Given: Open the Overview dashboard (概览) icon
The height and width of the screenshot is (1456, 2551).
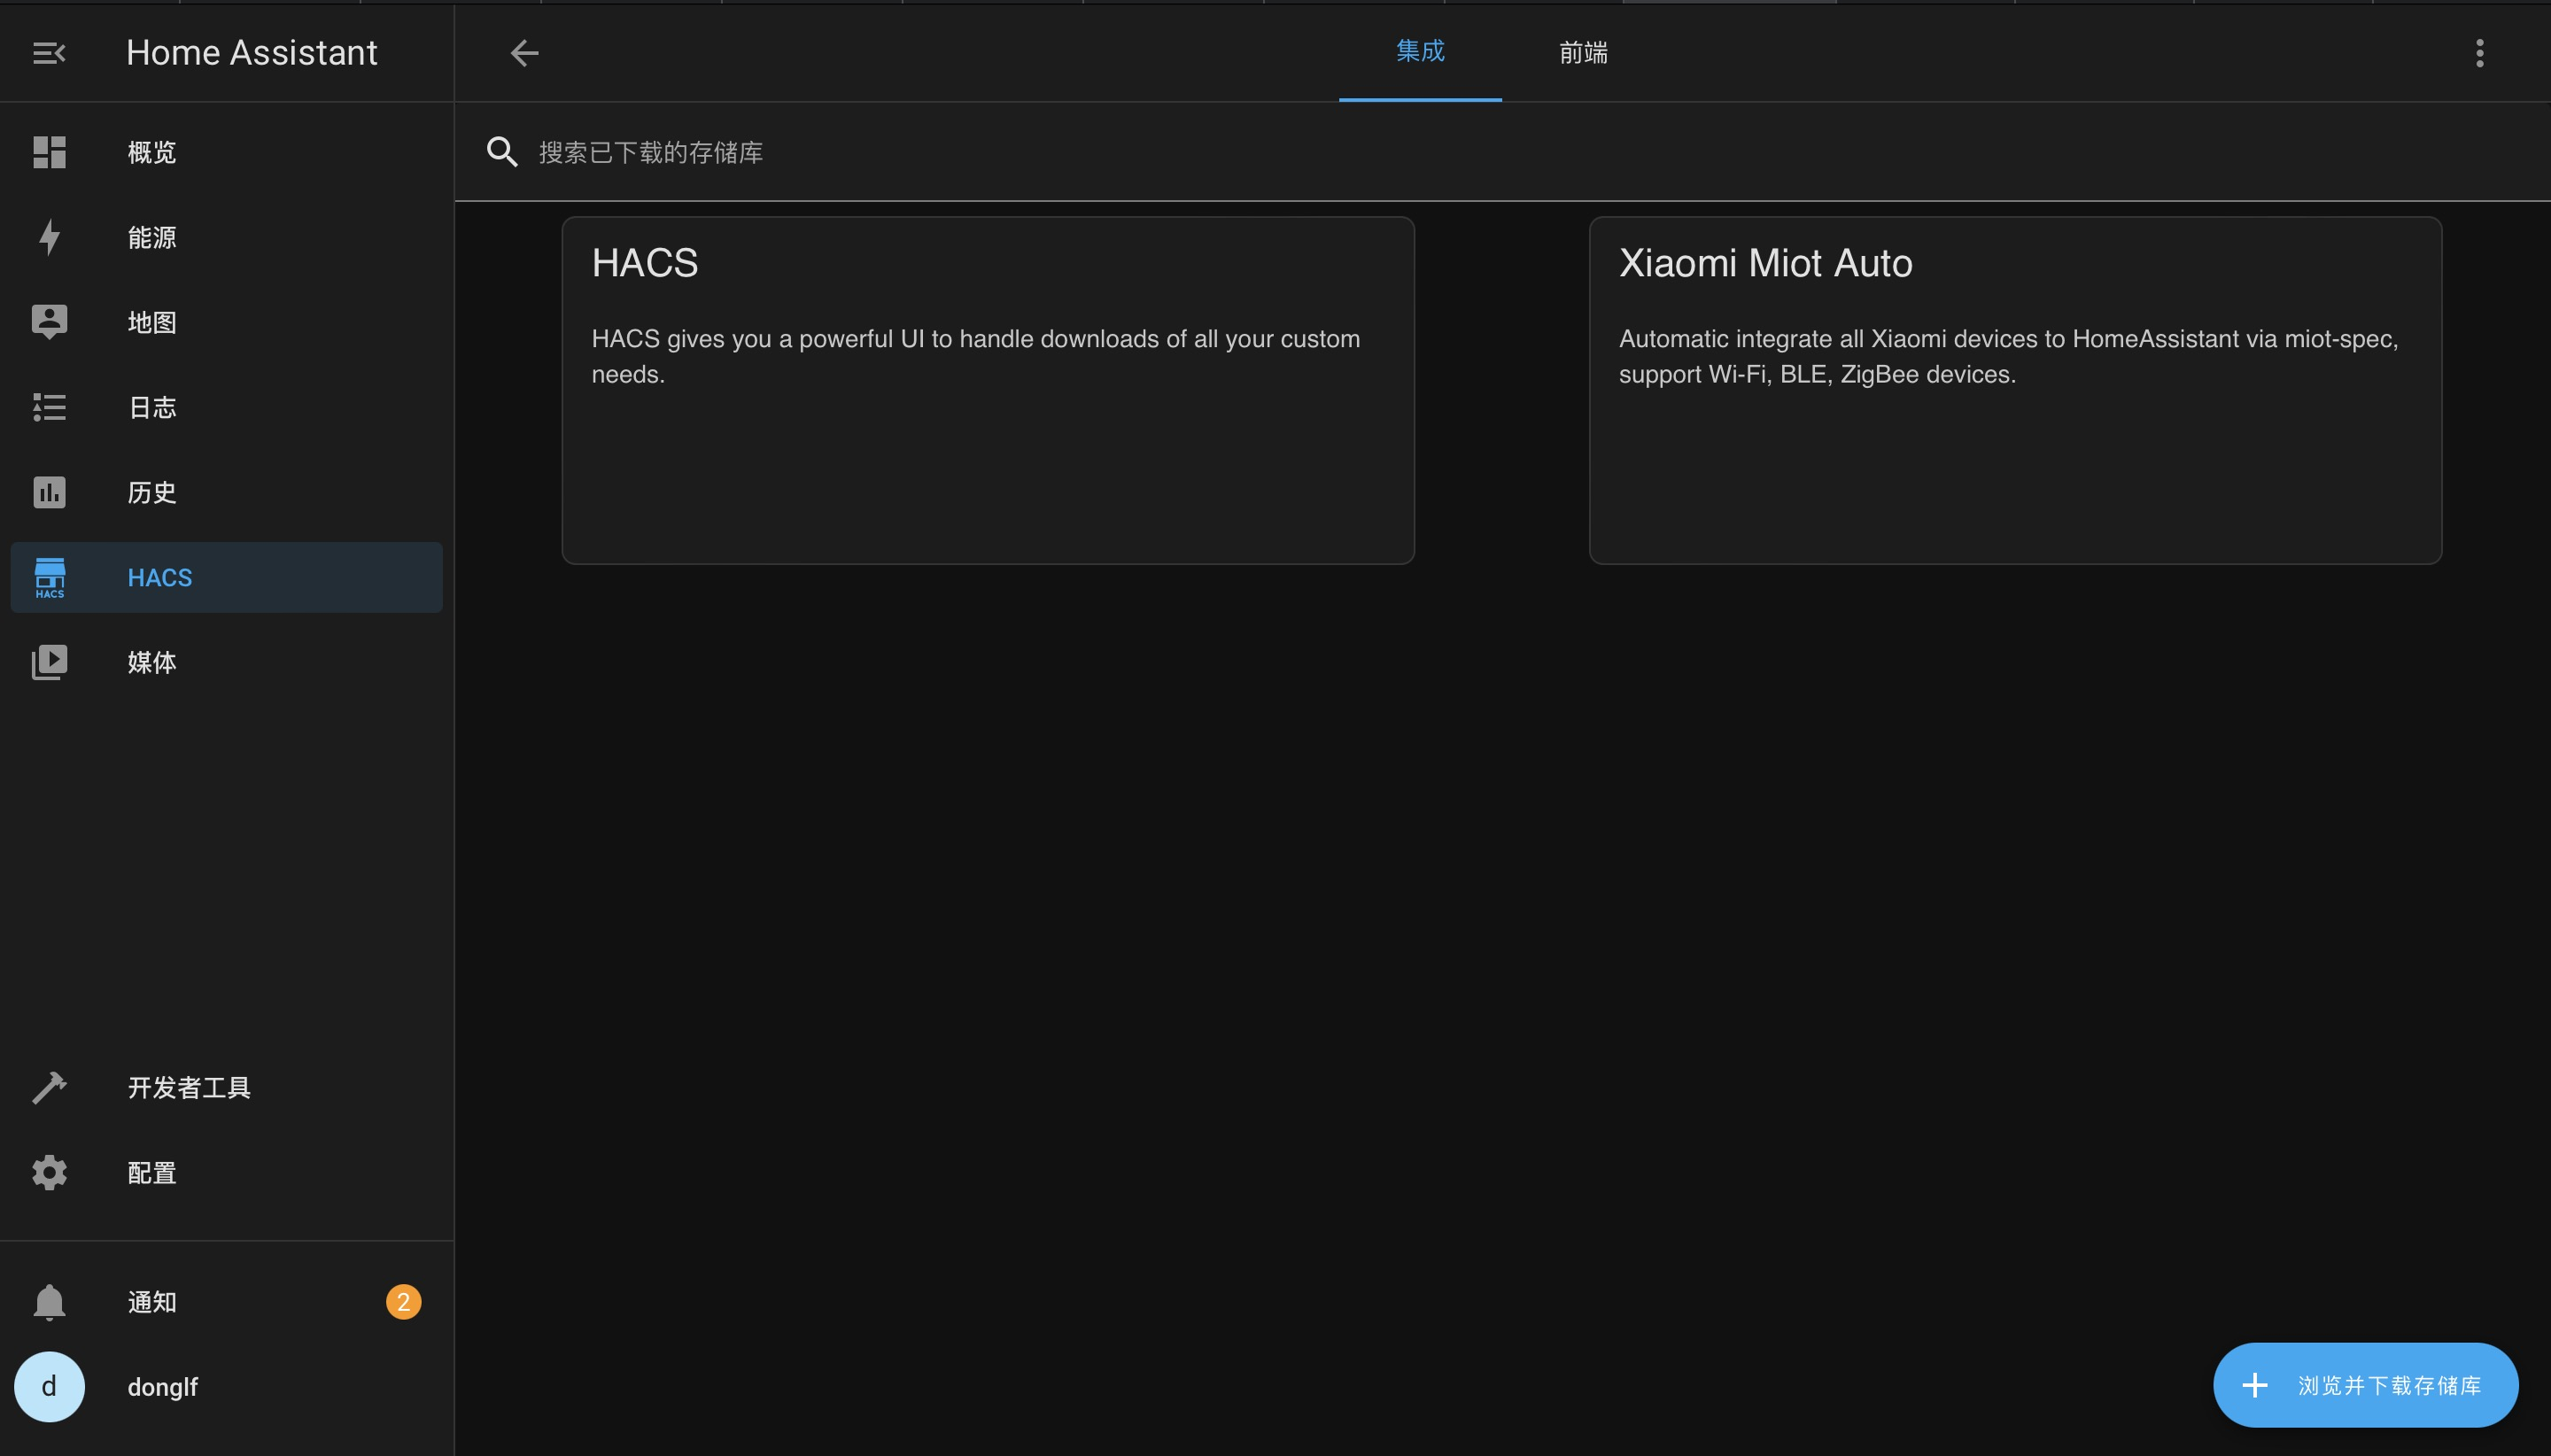Looking at the screenshot, I should click(49, 152).
